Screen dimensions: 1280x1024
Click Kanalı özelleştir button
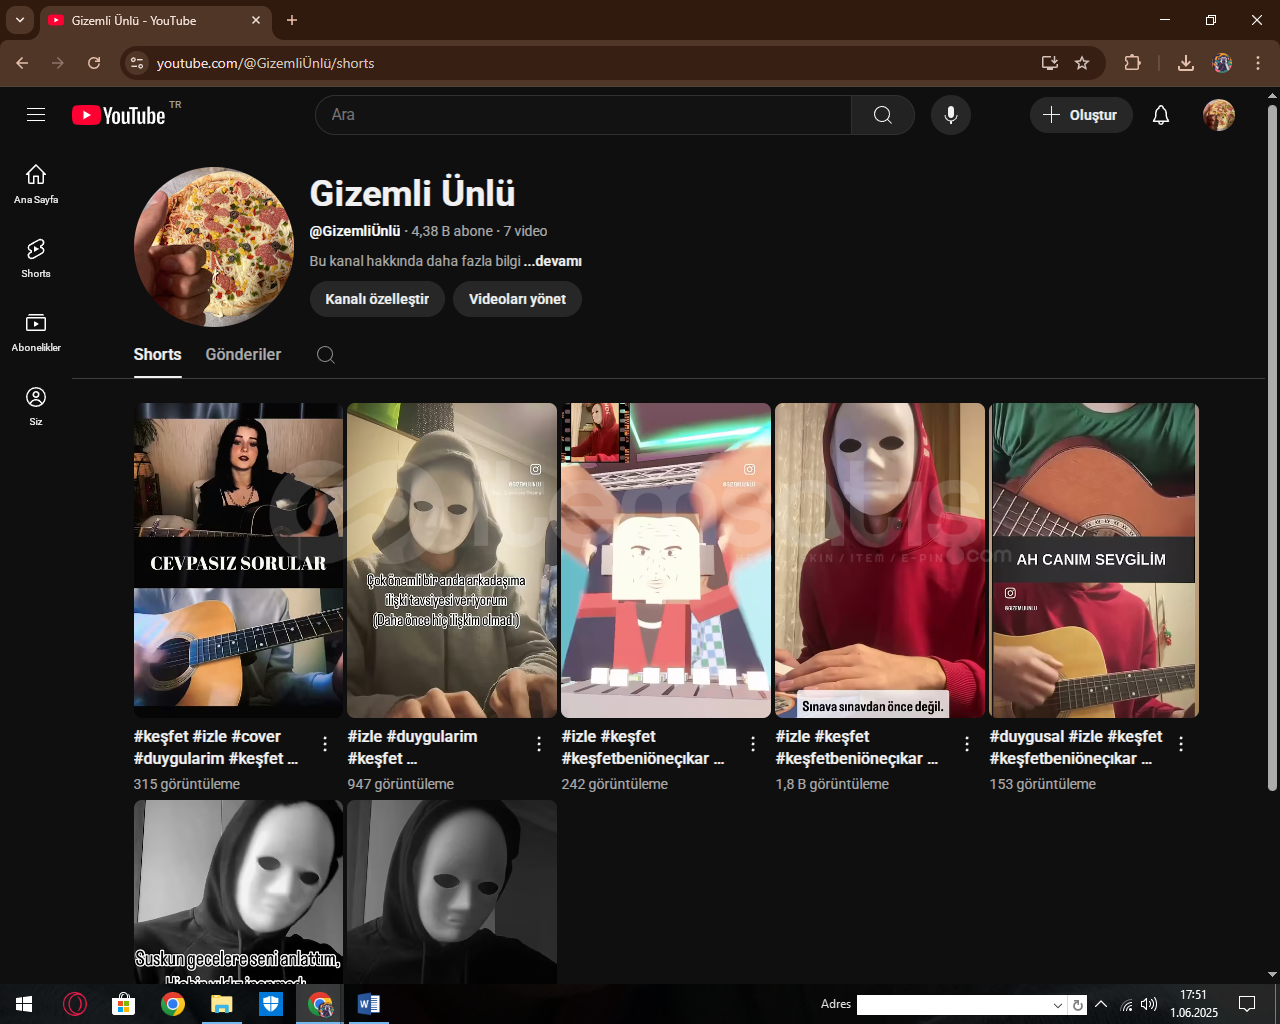[377, 299]
